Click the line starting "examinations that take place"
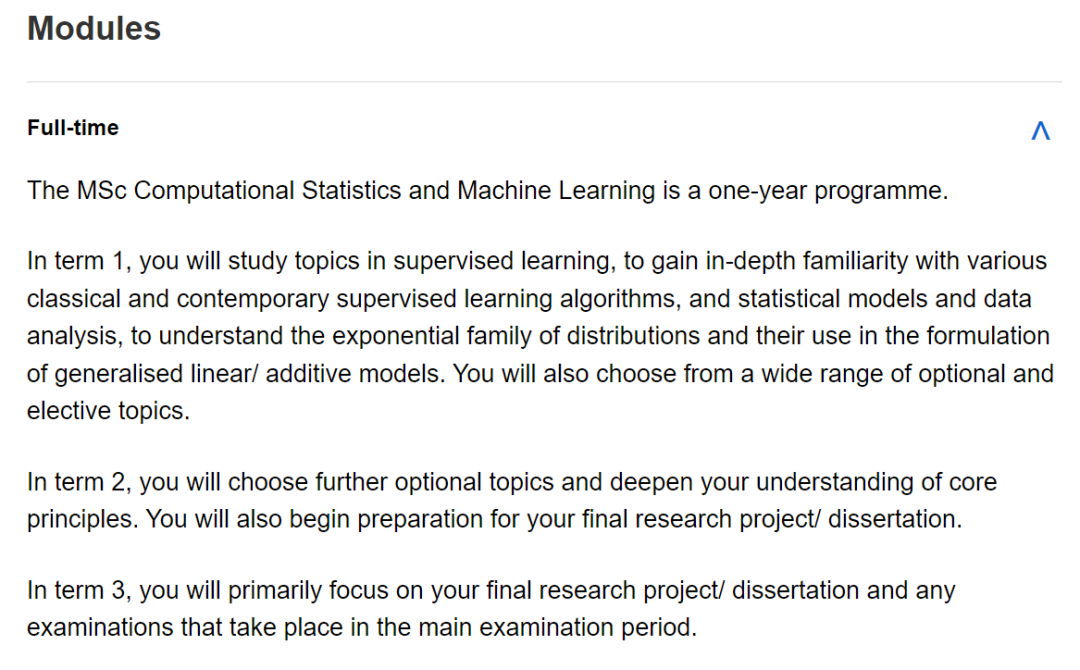 [x=362, y=628]
